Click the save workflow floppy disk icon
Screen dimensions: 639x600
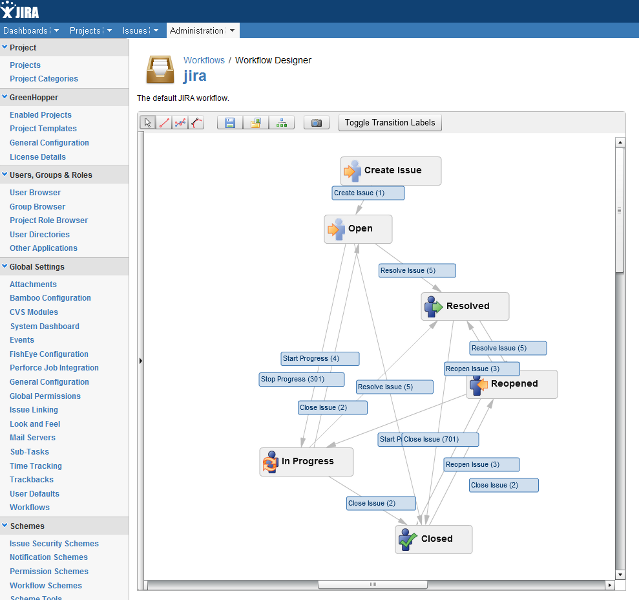[x=230, y=123]
